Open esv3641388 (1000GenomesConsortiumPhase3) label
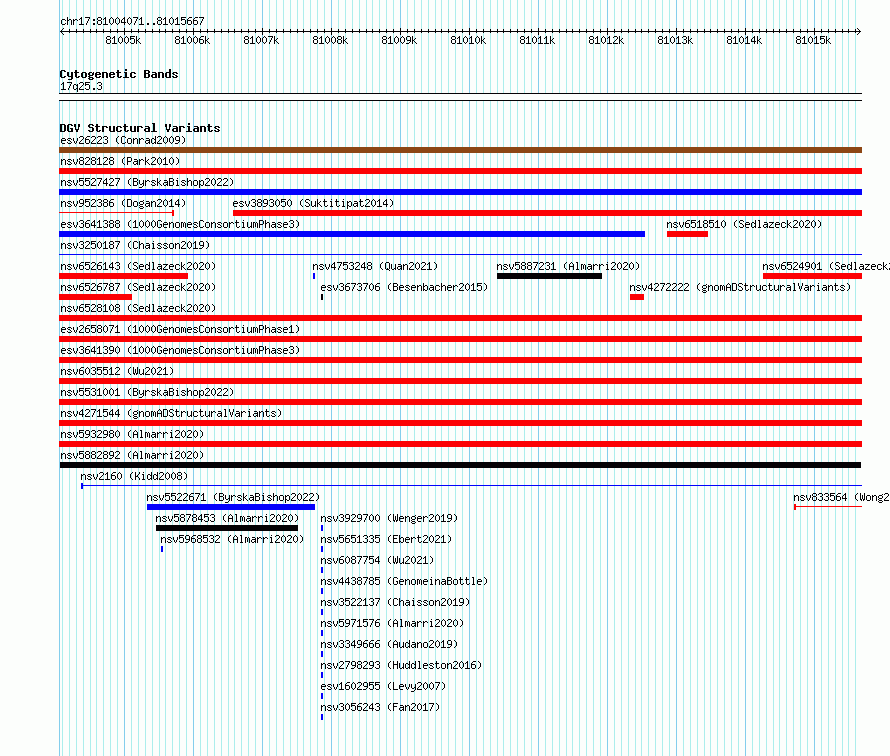 pos(180,224)
